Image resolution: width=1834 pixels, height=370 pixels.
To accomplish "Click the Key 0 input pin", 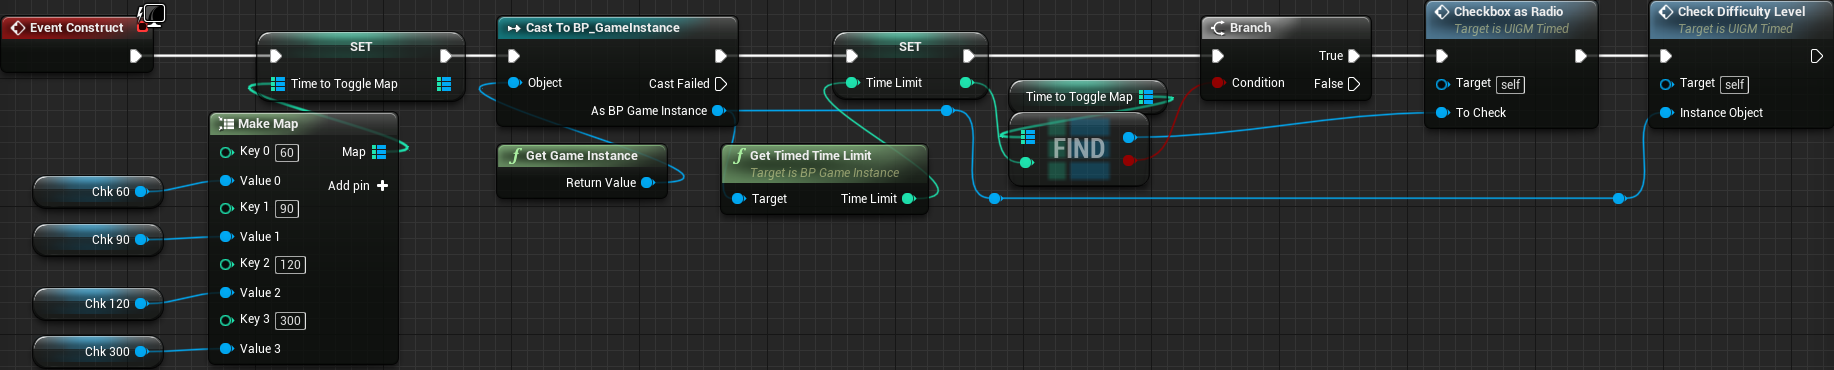I will tap(226, 152).
